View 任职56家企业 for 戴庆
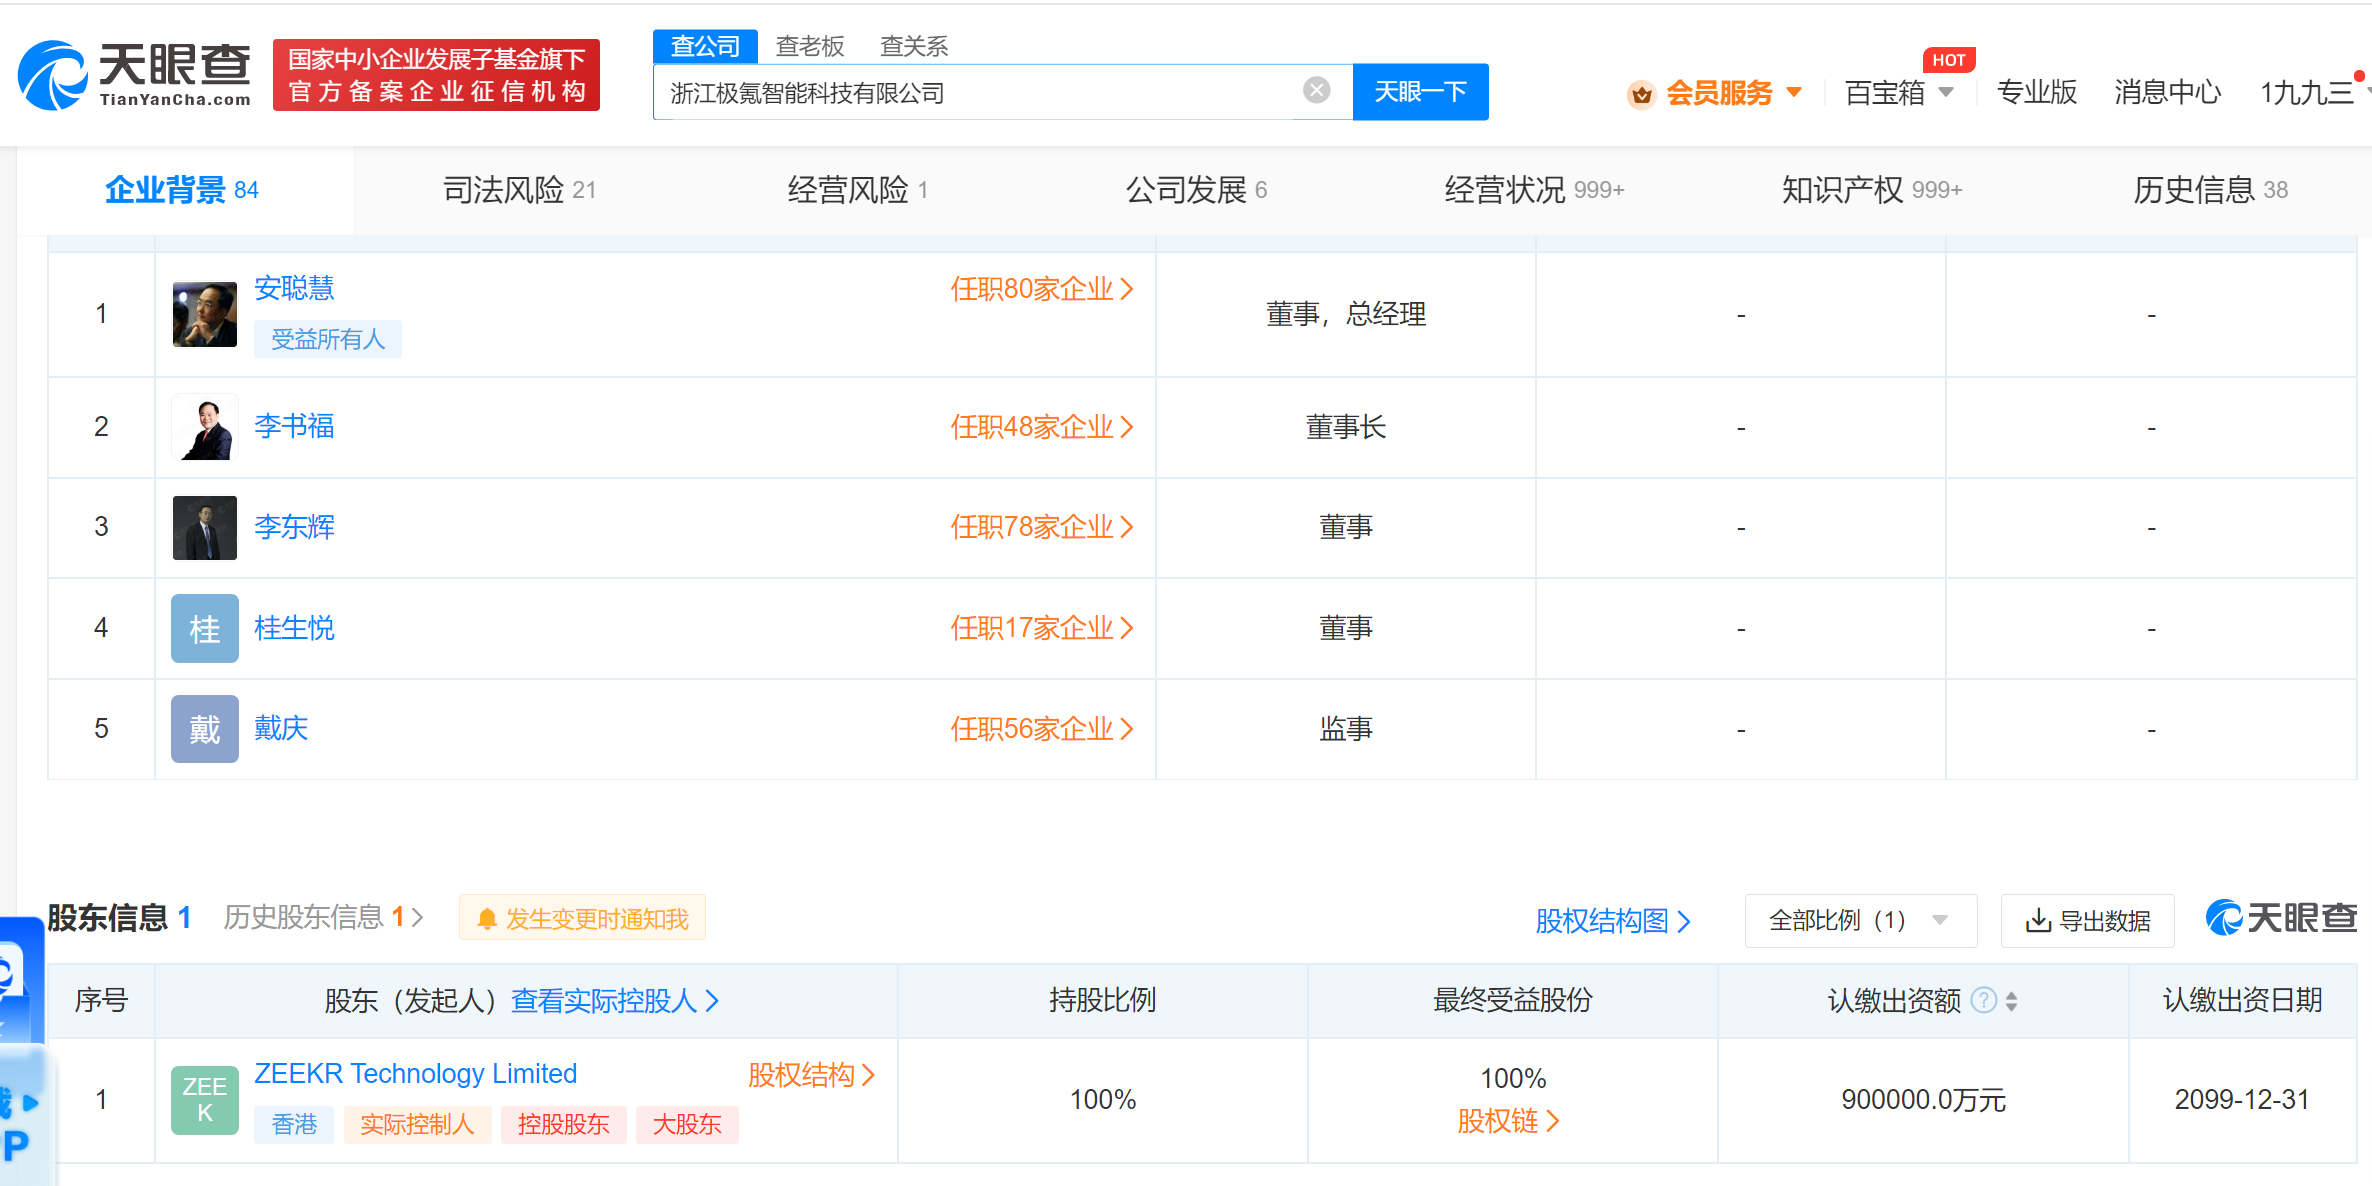2372x1186 pixels. coord(1041,729)
